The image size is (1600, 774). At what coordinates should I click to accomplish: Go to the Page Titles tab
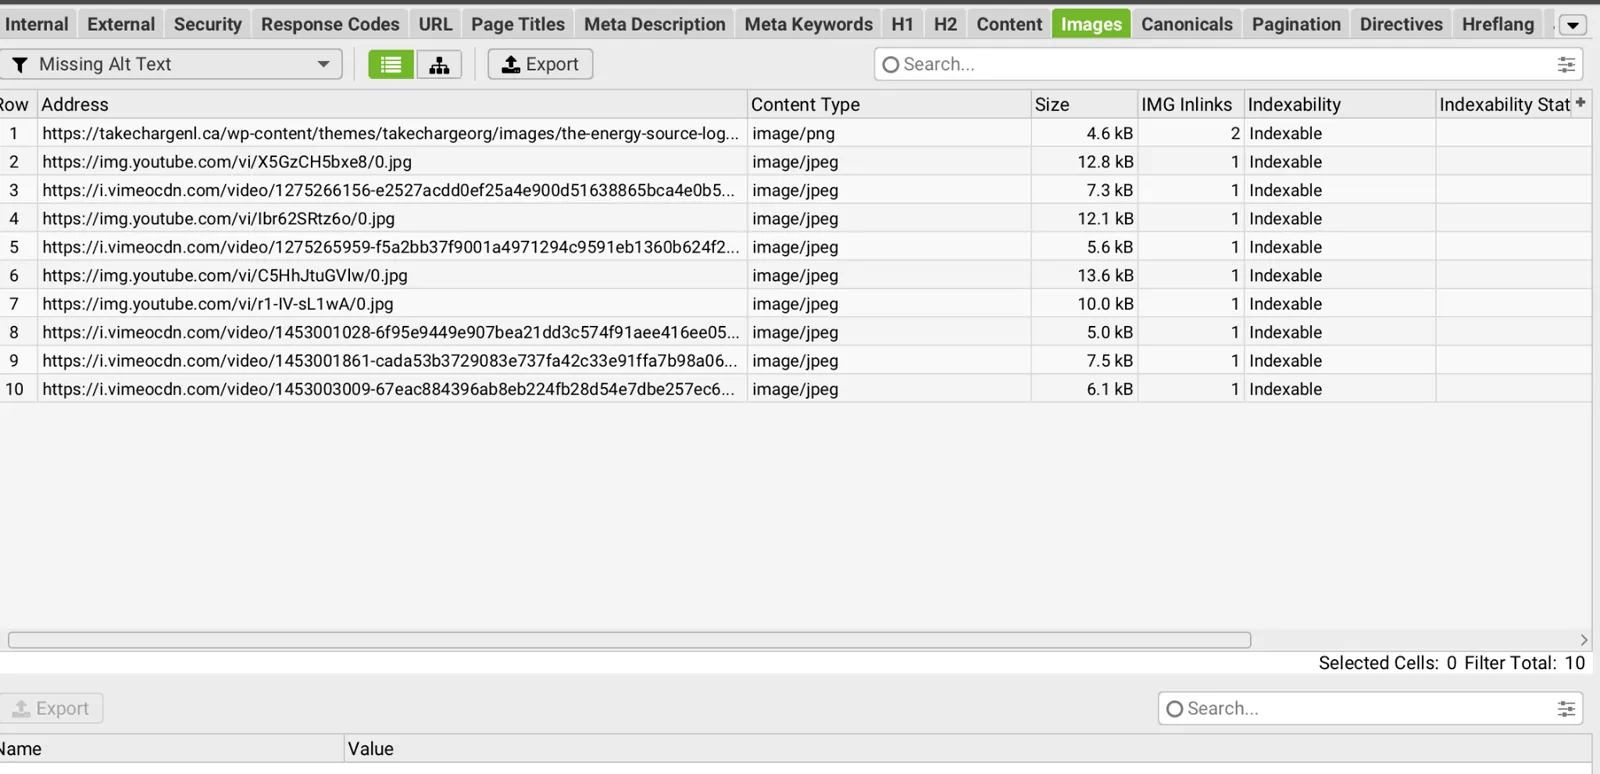518,24
